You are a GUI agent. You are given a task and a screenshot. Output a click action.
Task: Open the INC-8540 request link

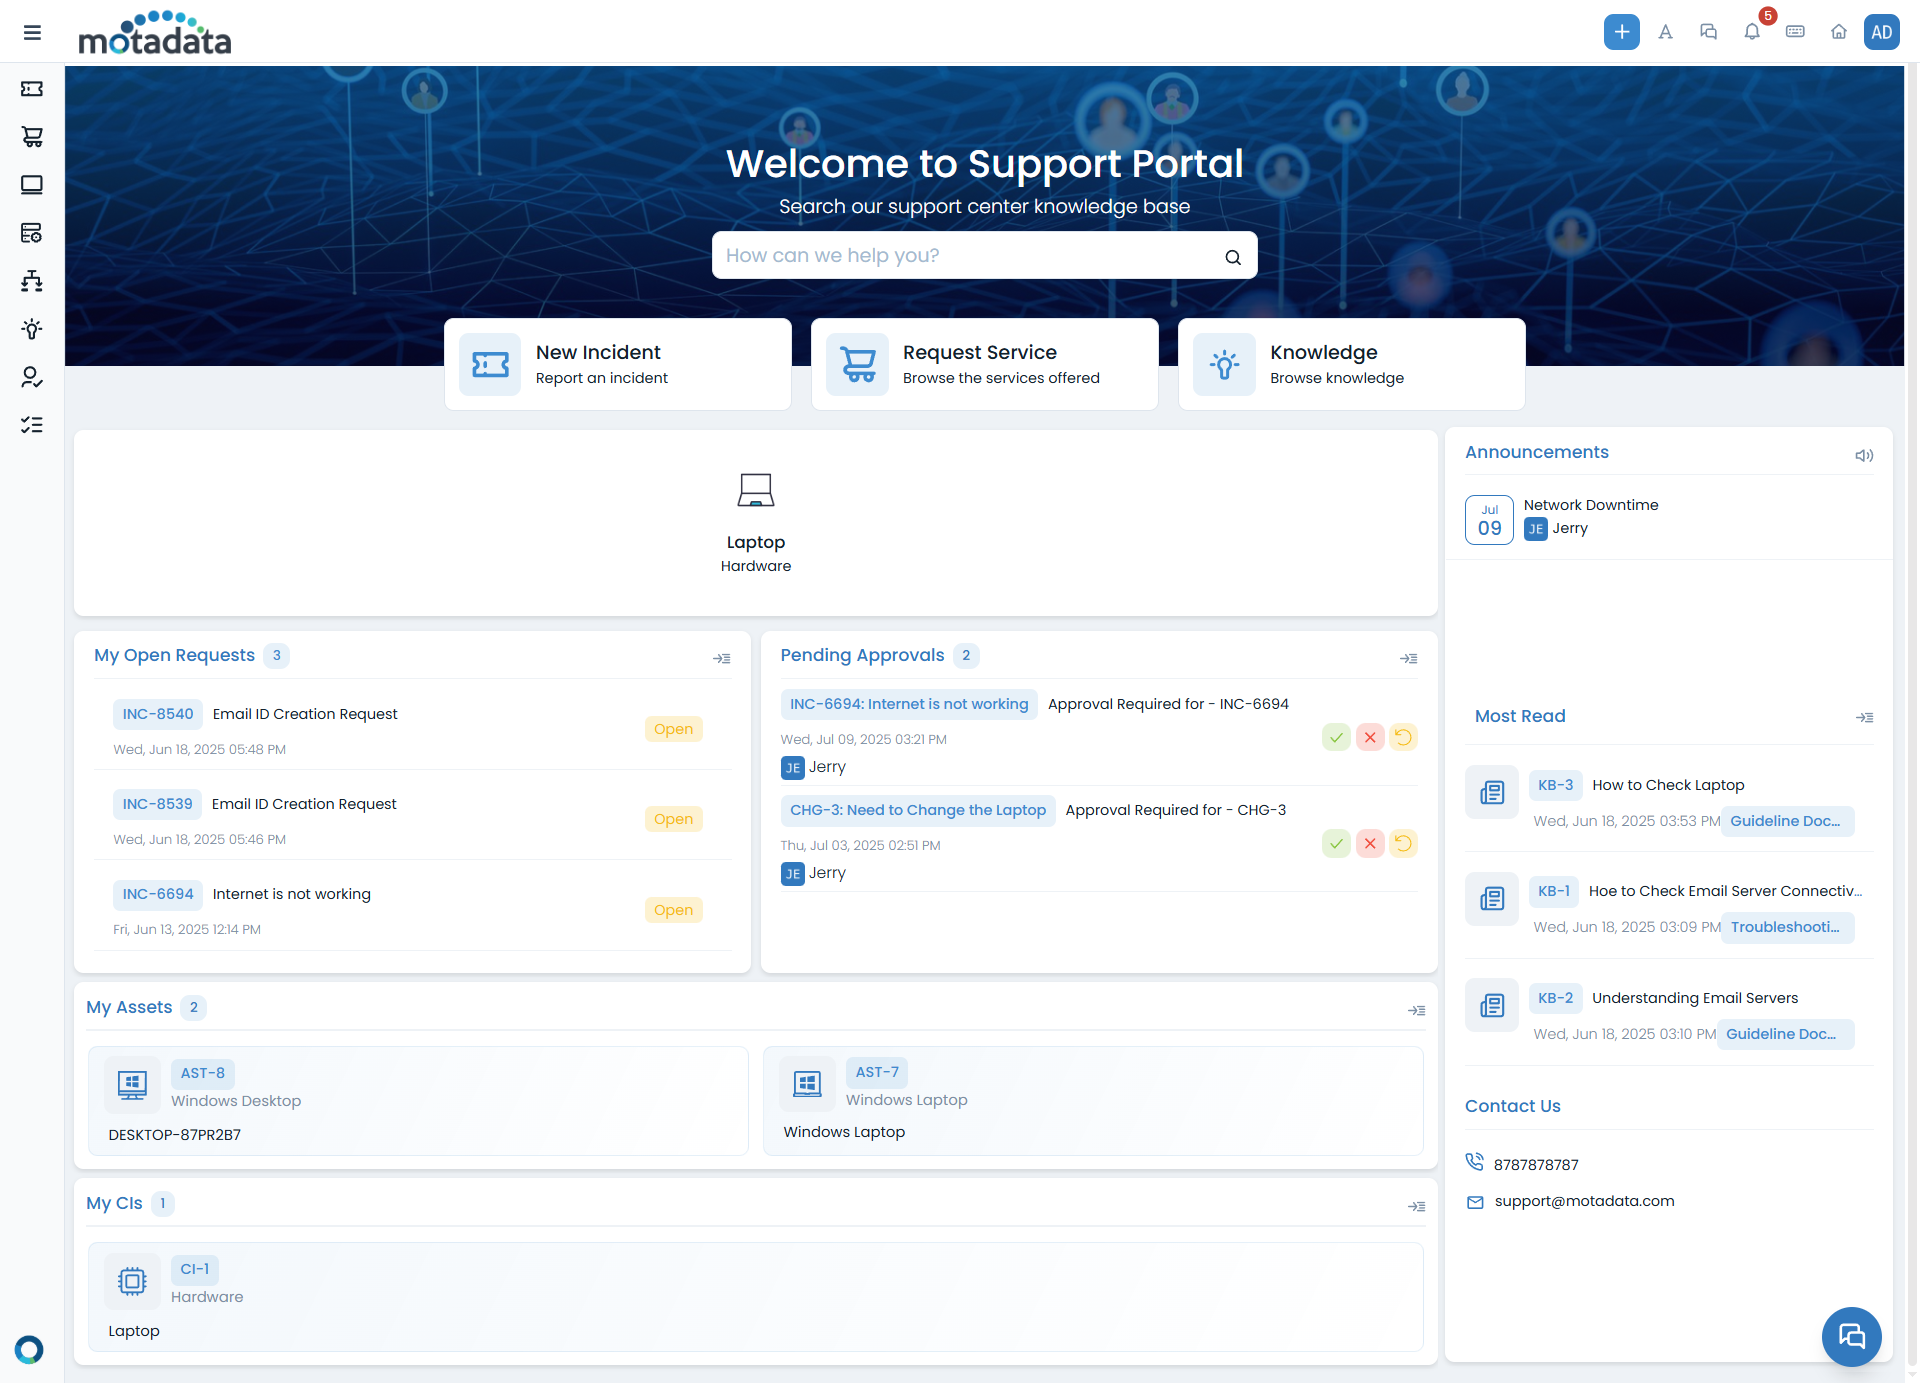pyautogui.click(x=158, y=714)
